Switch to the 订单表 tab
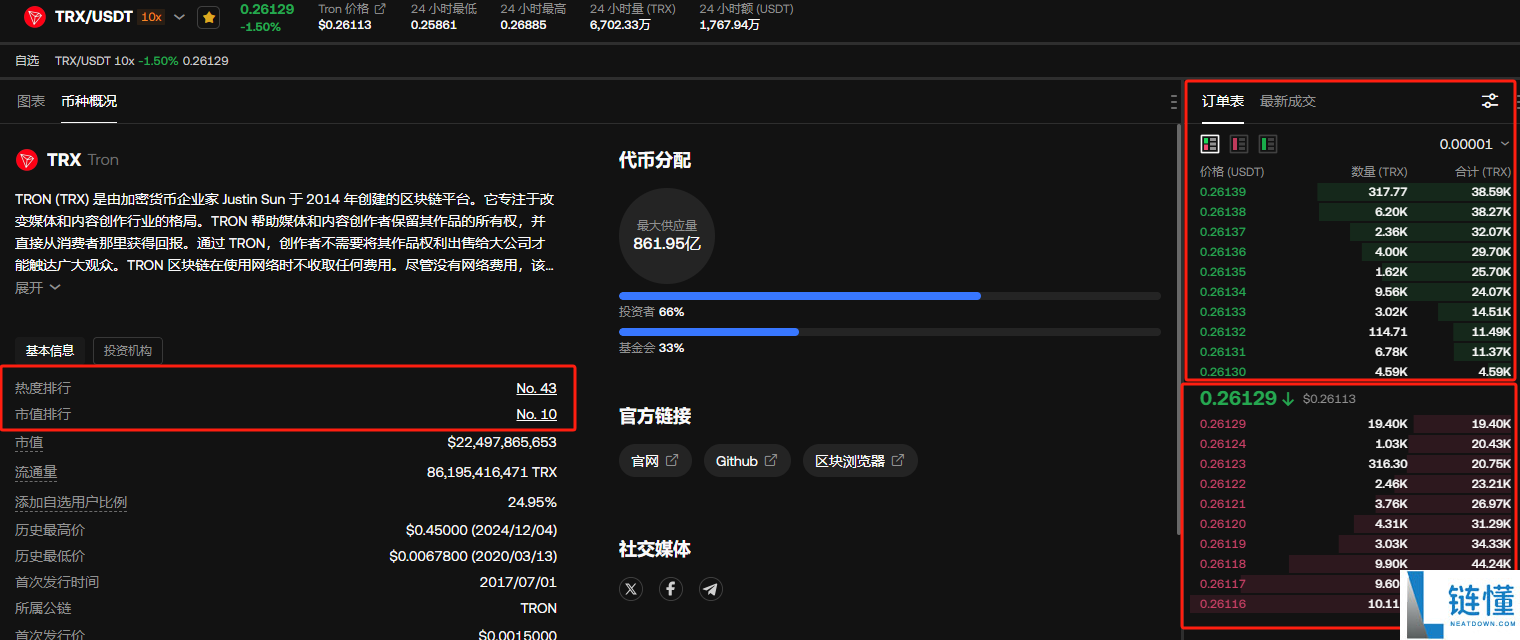The image size is (1520, 640). [1223, 101]
